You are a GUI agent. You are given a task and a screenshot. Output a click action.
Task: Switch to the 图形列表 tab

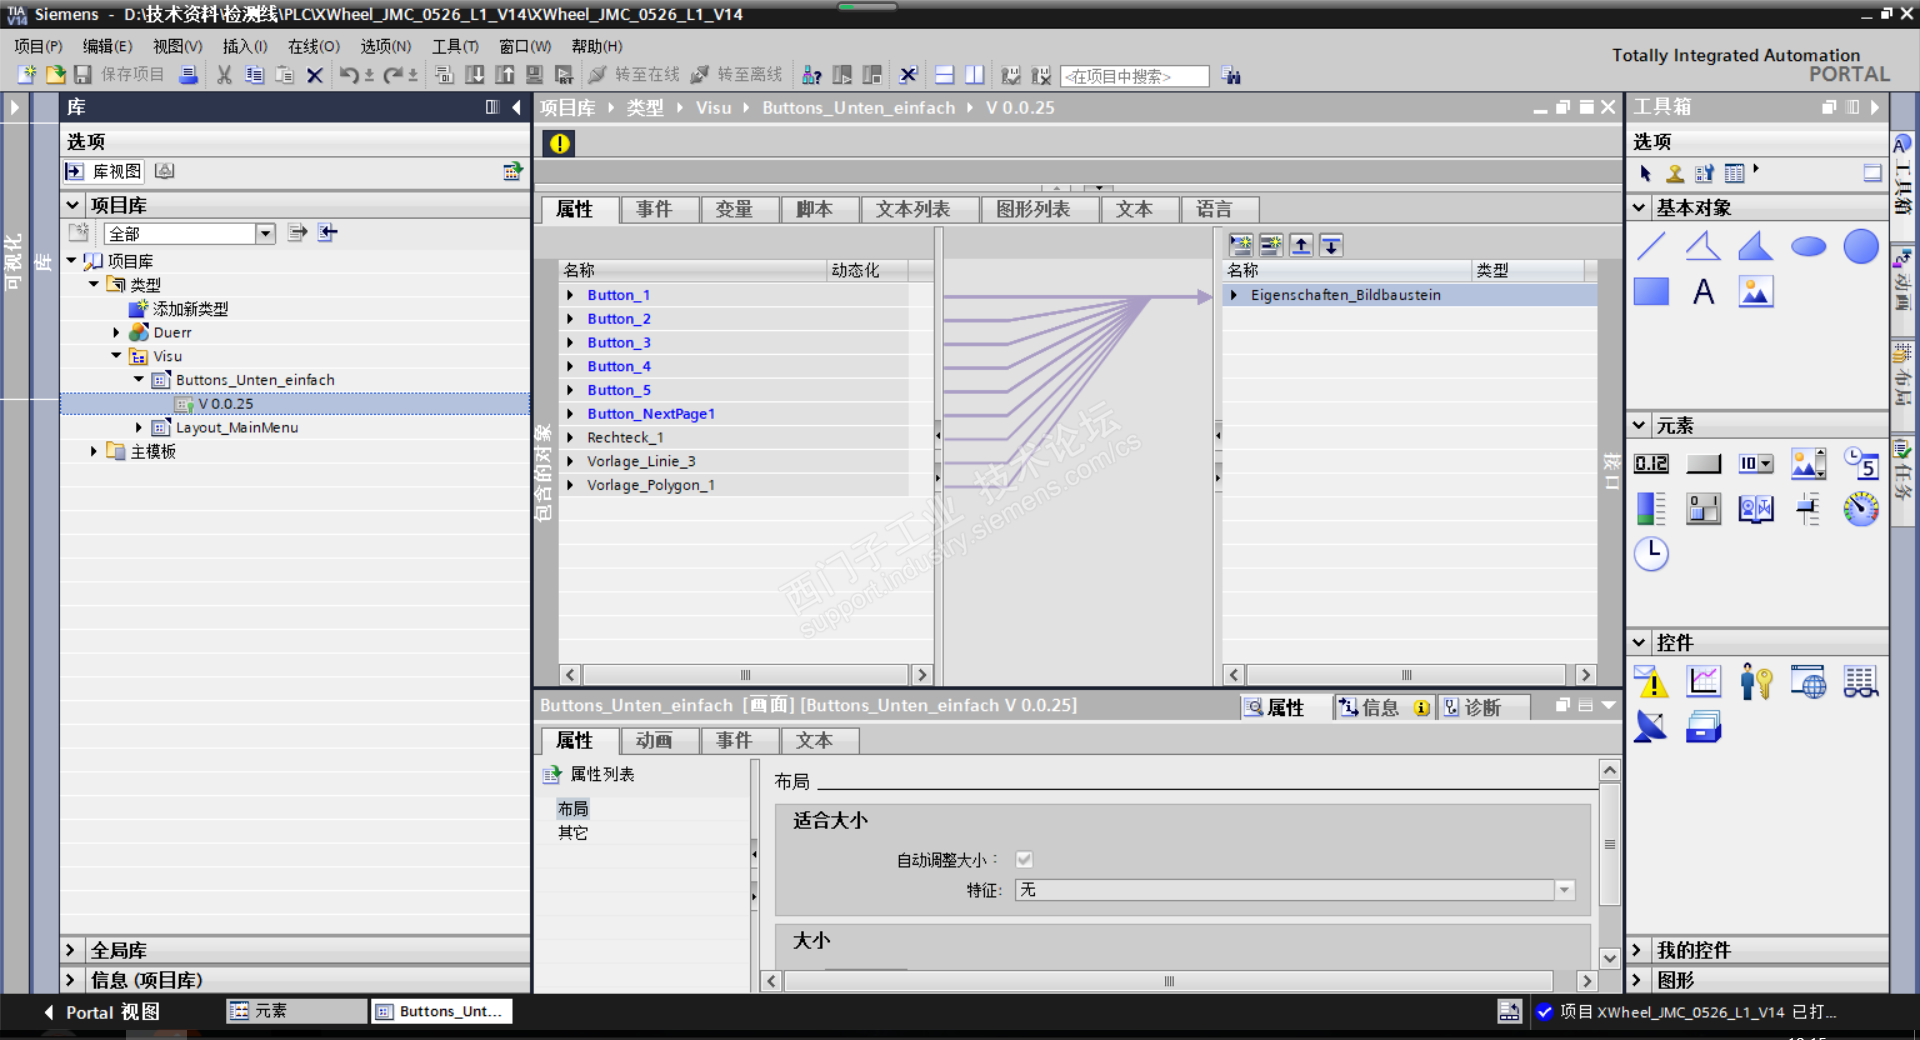[1032, 209]
